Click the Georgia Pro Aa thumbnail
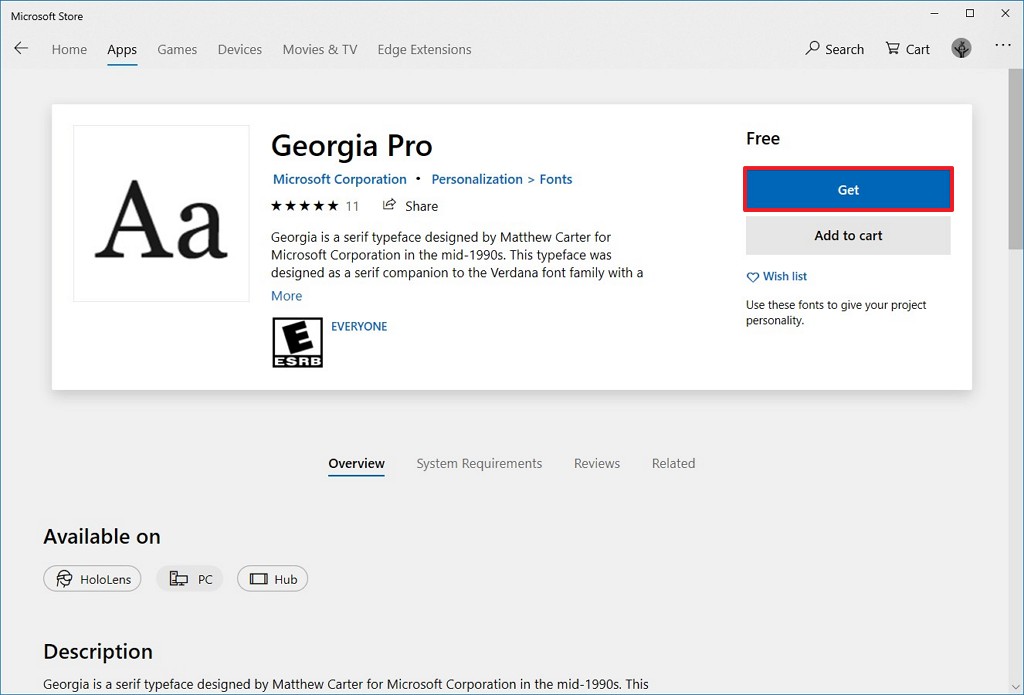This screenshot has height=695, width=1024. coord(161,214)
